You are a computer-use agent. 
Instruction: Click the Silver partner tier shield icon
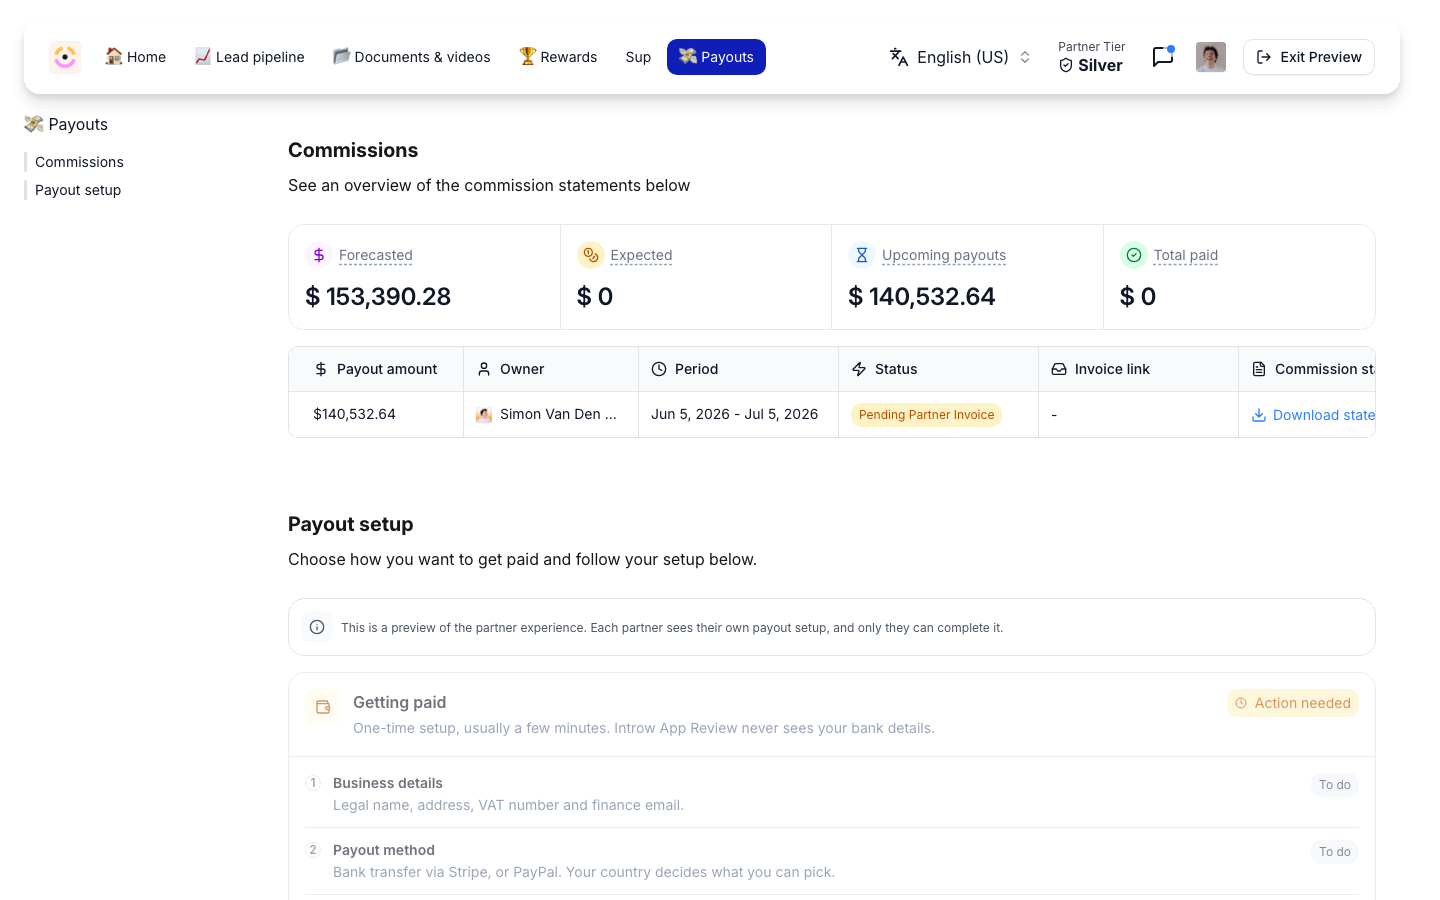pyautogui.click(x=1066, y=66)
